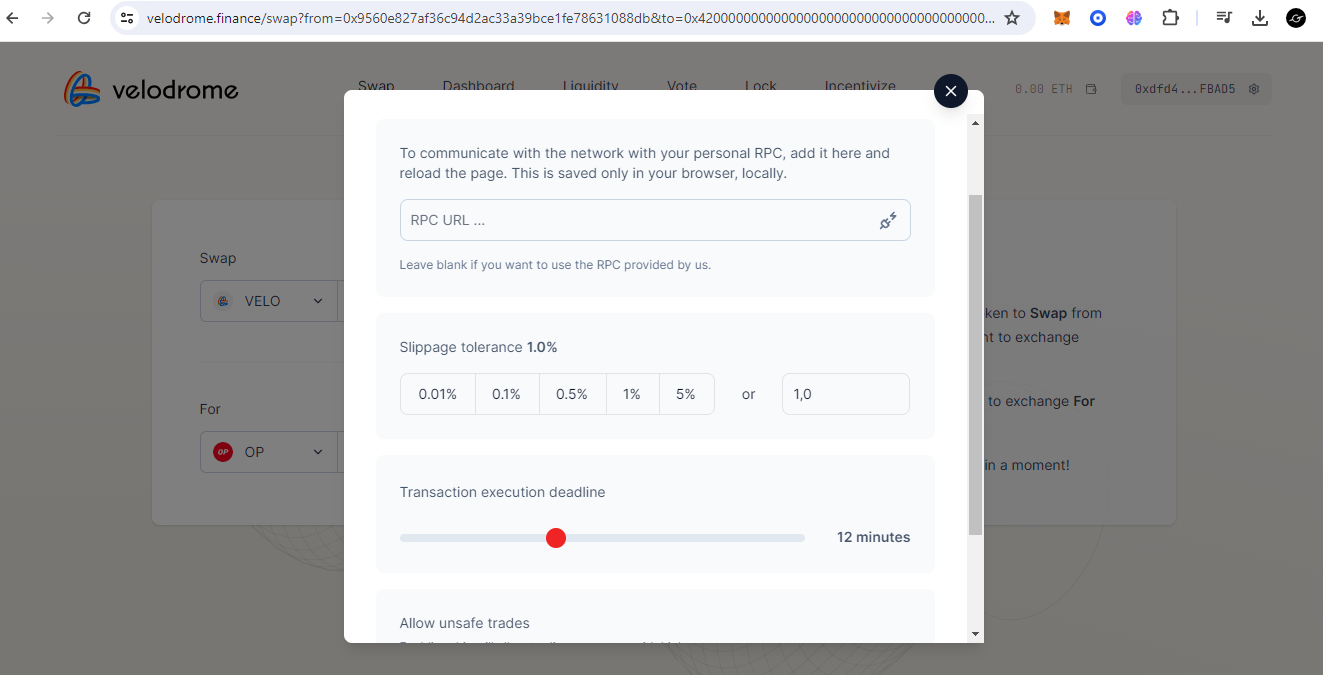Click the "Allow unsafe trades" heading
Viewport: 1323px width, 675px height.
tap(464, 623)
